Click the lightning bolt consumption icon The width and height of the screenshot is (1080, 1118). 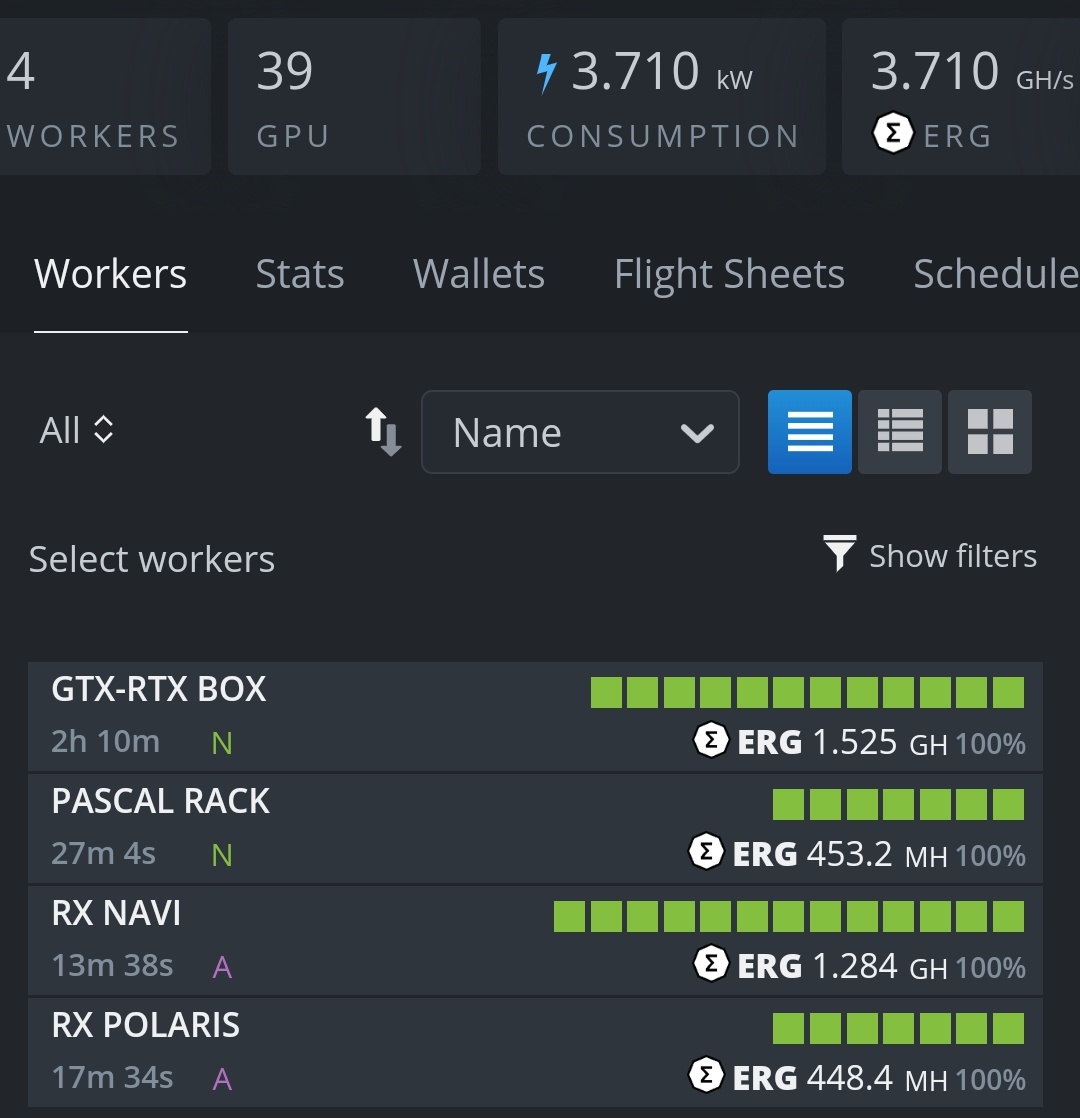point(546,74)
